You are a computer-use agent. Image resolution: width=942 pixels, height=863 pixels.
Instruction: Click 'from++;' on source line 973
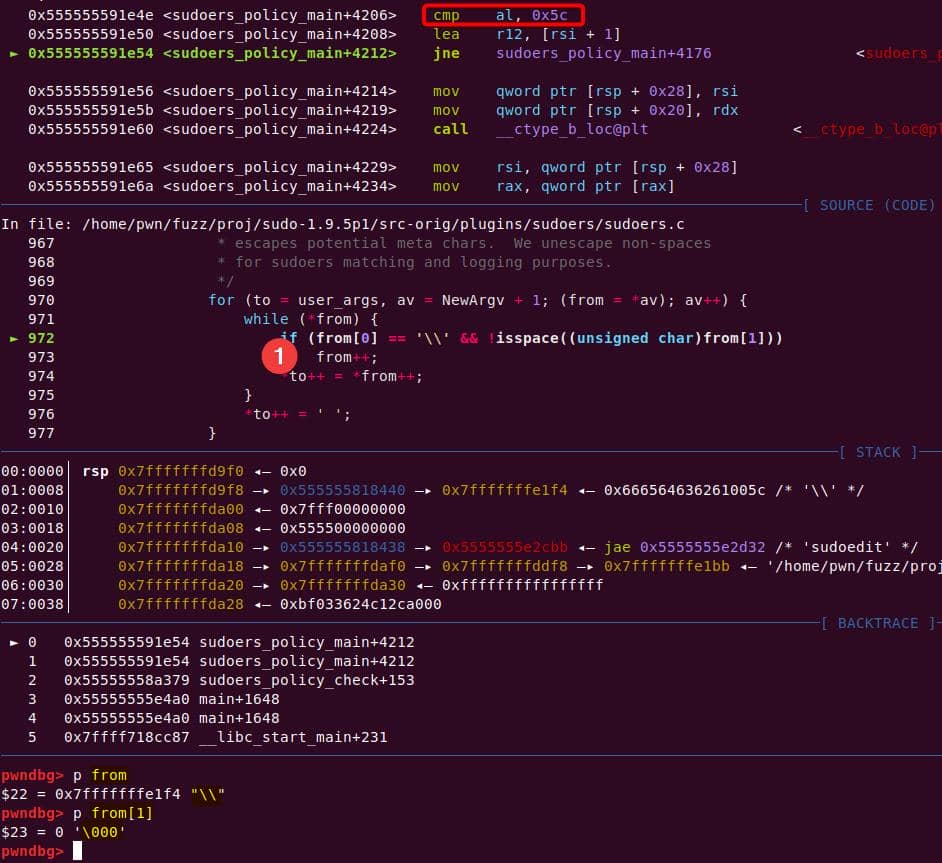click(x=347, y=357)
